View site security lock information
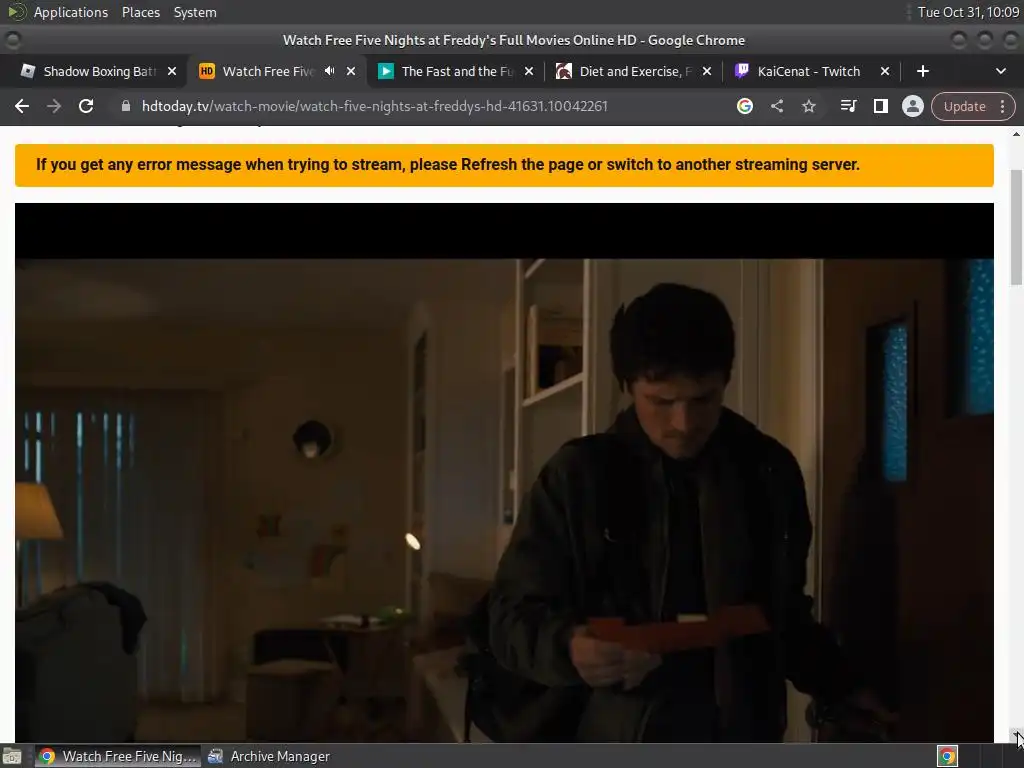 click(x=126, y=106)
